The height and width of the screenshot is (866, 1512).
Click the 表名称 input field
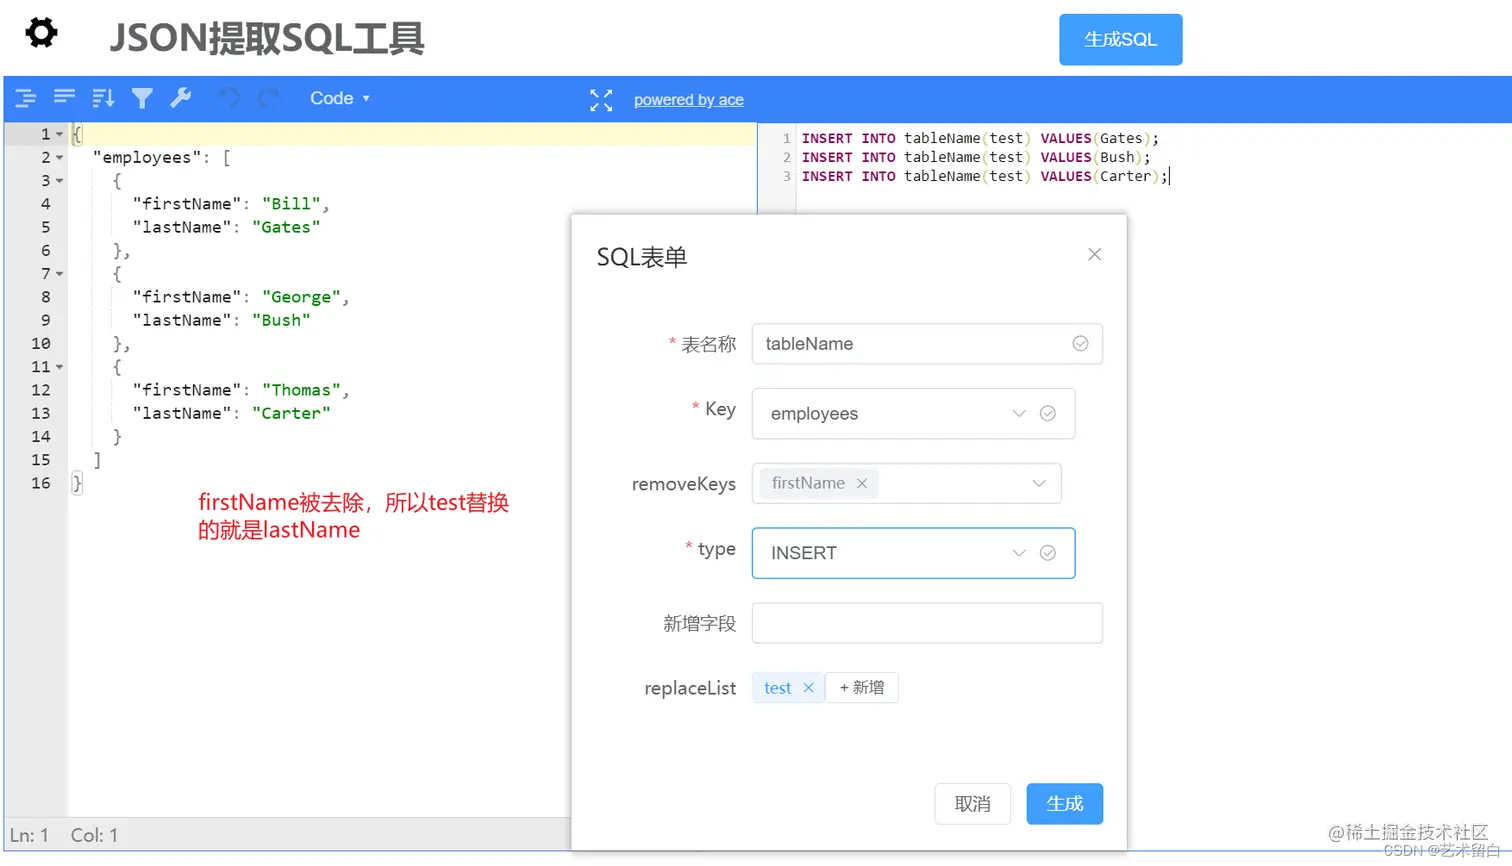[x=927, y=343]
